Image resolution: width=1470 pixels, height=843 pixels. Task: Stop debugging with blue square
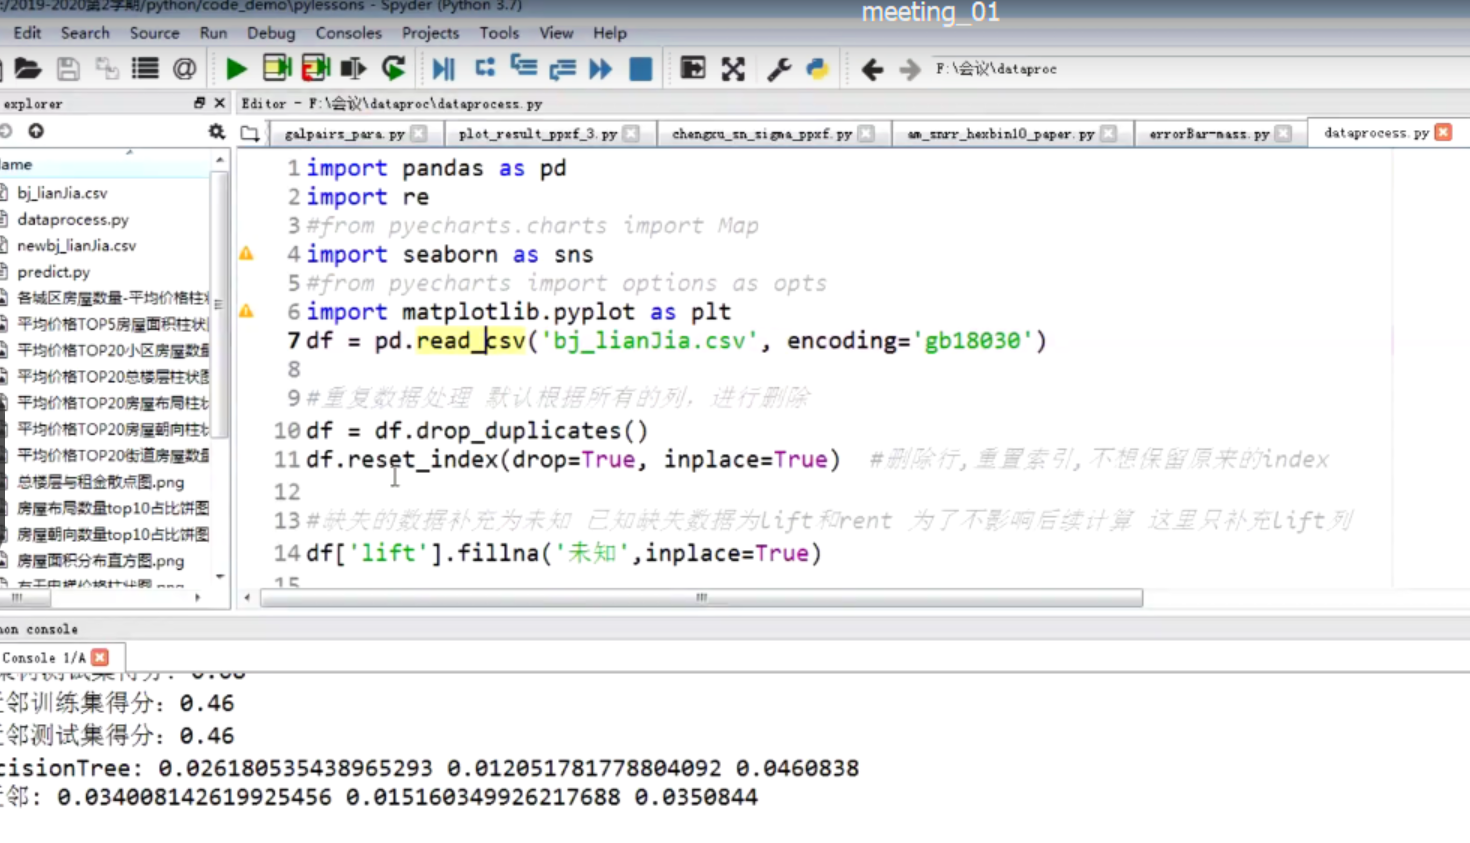640,69
